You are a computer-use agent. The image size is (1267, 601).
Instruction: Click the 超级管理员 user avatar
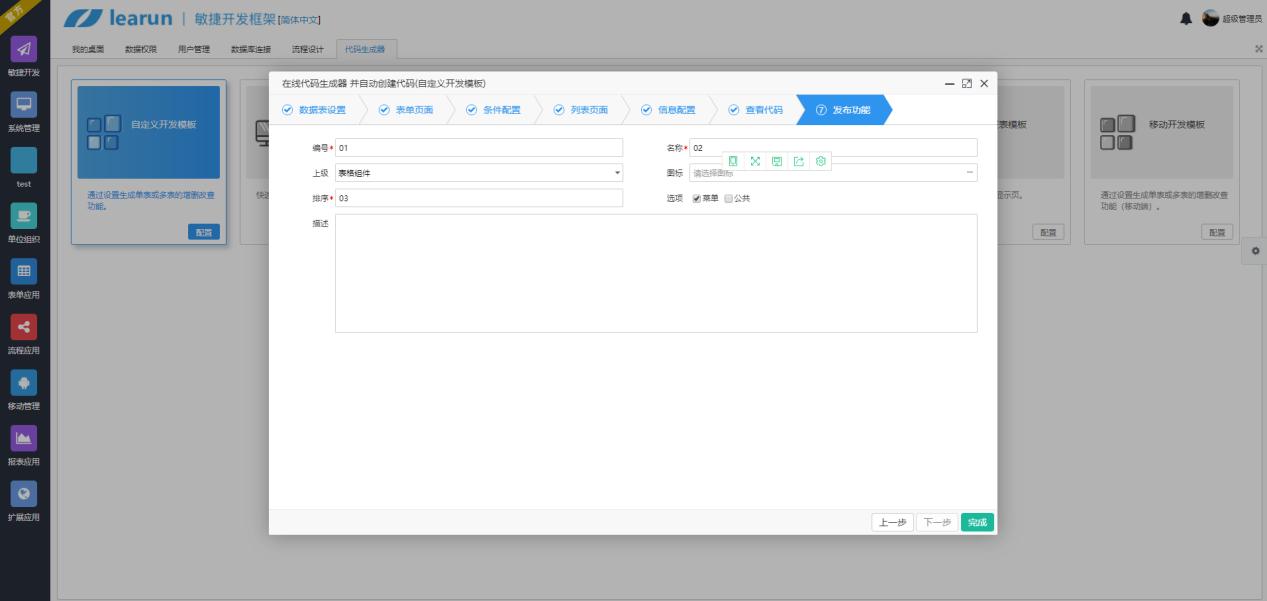1210,19
